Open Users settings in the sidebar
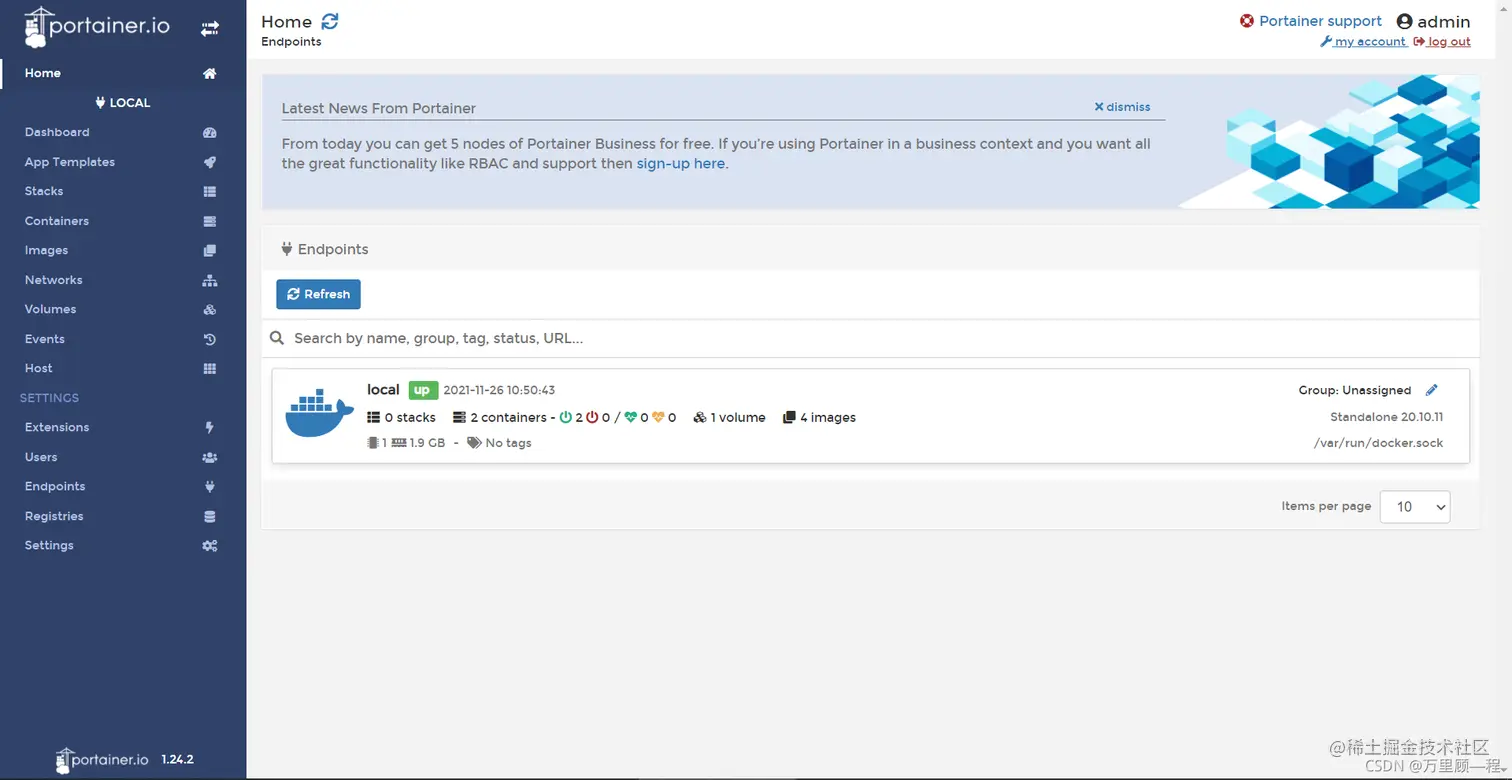Viewport: 1512px width, 780px height. 41,457
